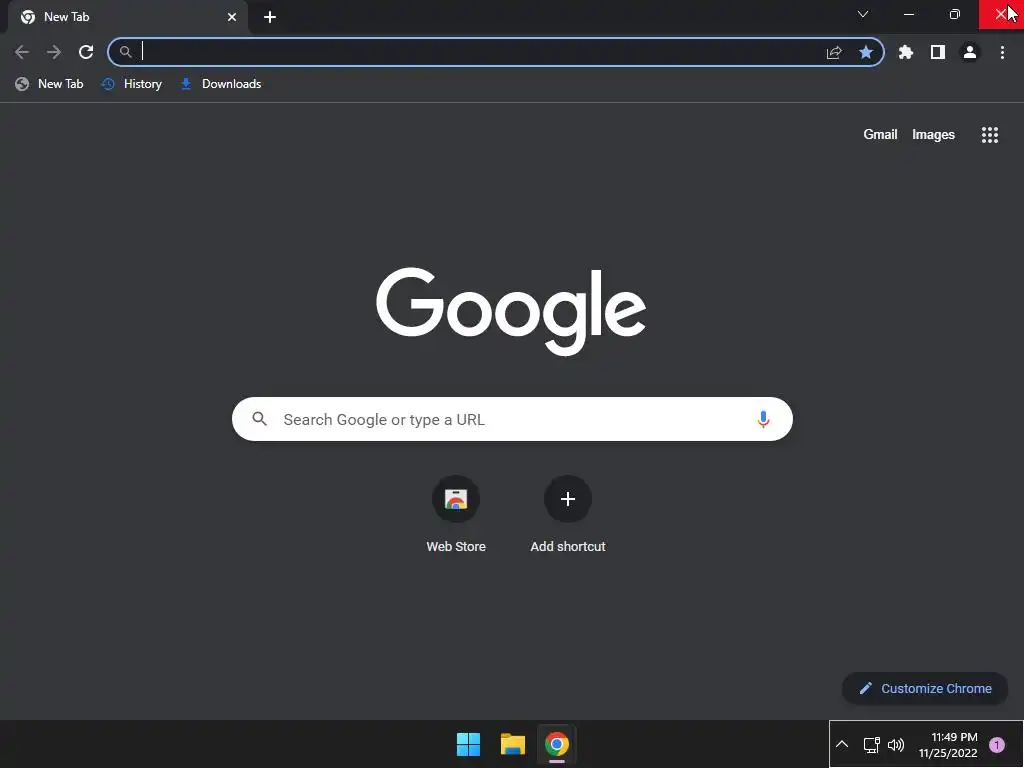This screenshot has height=768, width=1024.
Task: Add a new shortcut tile
Action: point(568,515)
